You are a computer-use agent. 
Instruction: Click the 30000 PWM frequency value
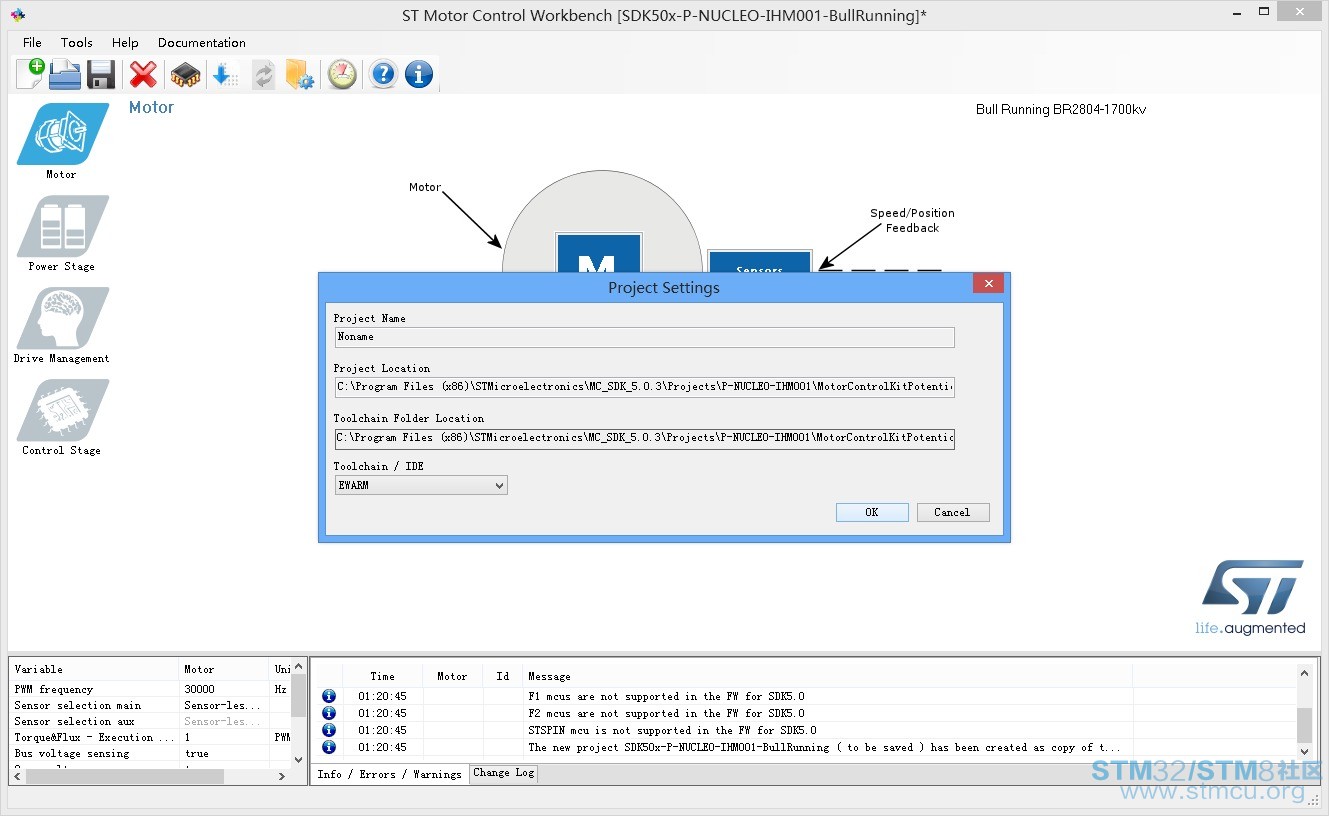200,689
